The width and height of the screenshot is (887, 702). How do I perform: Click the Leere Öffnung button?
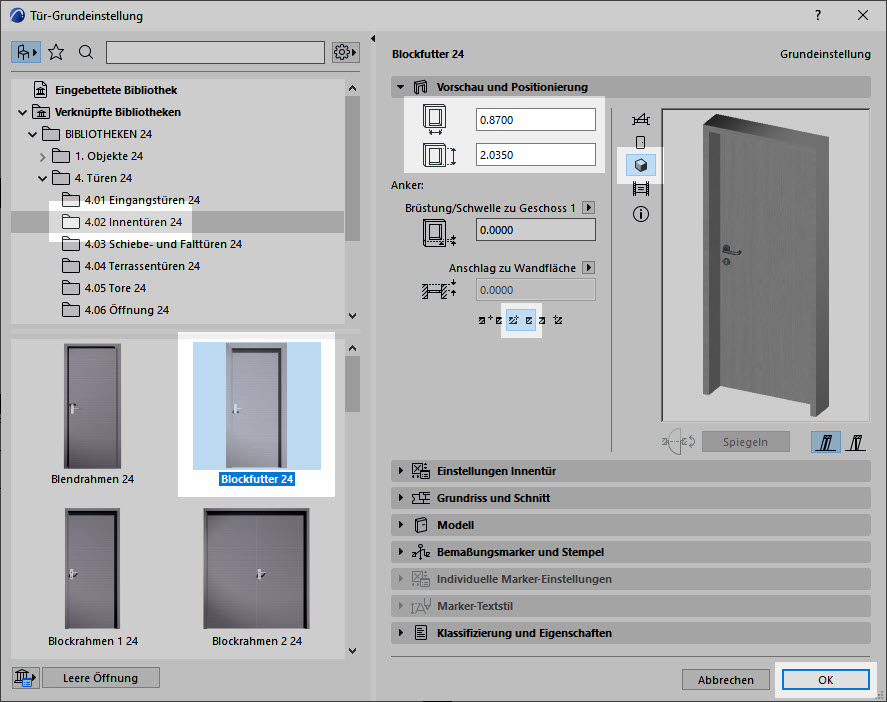point(100,678)
